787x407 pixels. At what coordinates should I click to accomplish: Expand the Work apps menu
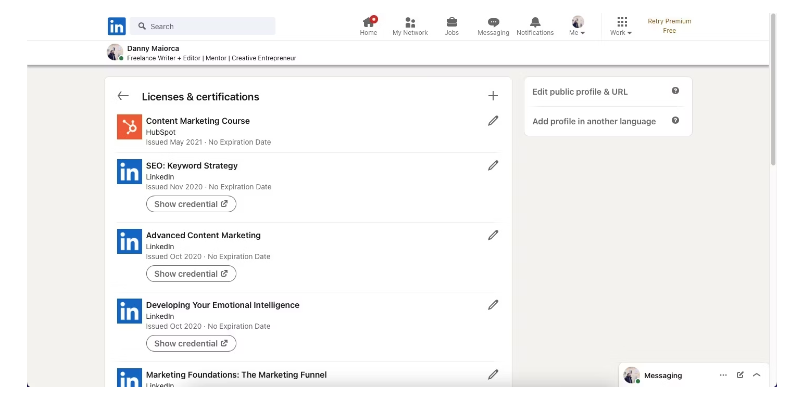click(x=621, y=26)
